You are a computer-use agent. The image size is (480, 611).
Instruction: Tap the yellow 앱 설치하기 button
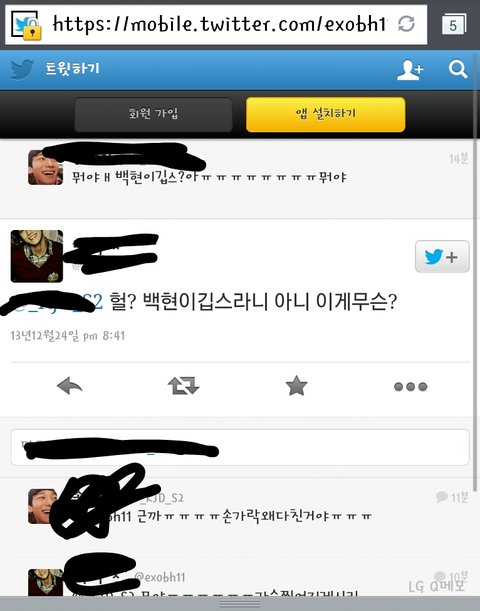tap(326, 114)
